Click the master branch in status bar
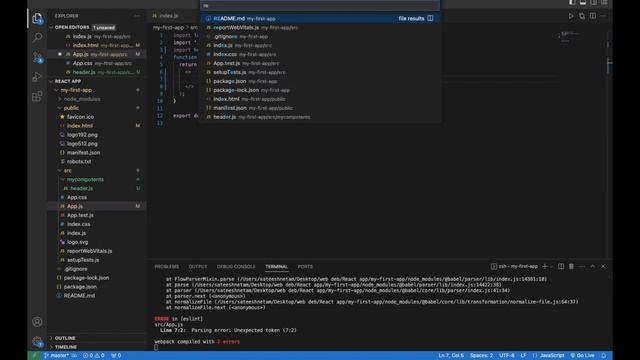 click(56, 356)
